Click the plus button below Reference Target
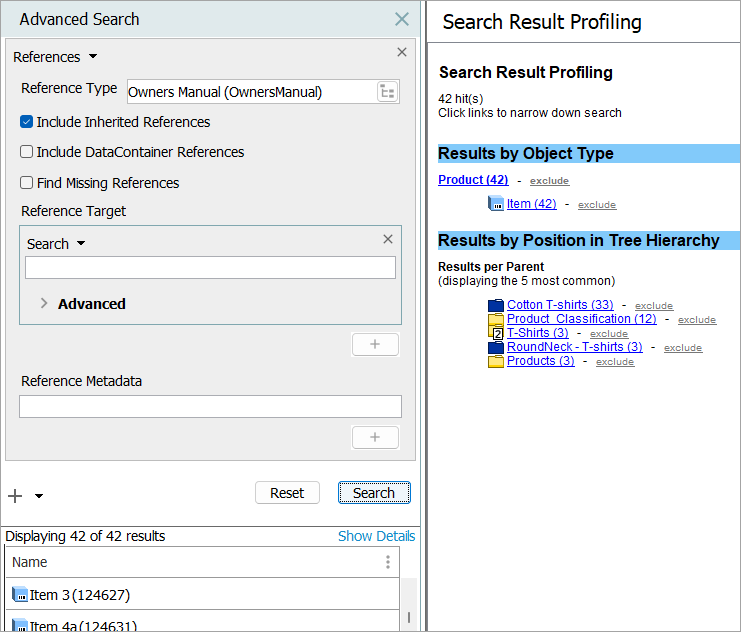The image size is (741, 632). point(375,344)
